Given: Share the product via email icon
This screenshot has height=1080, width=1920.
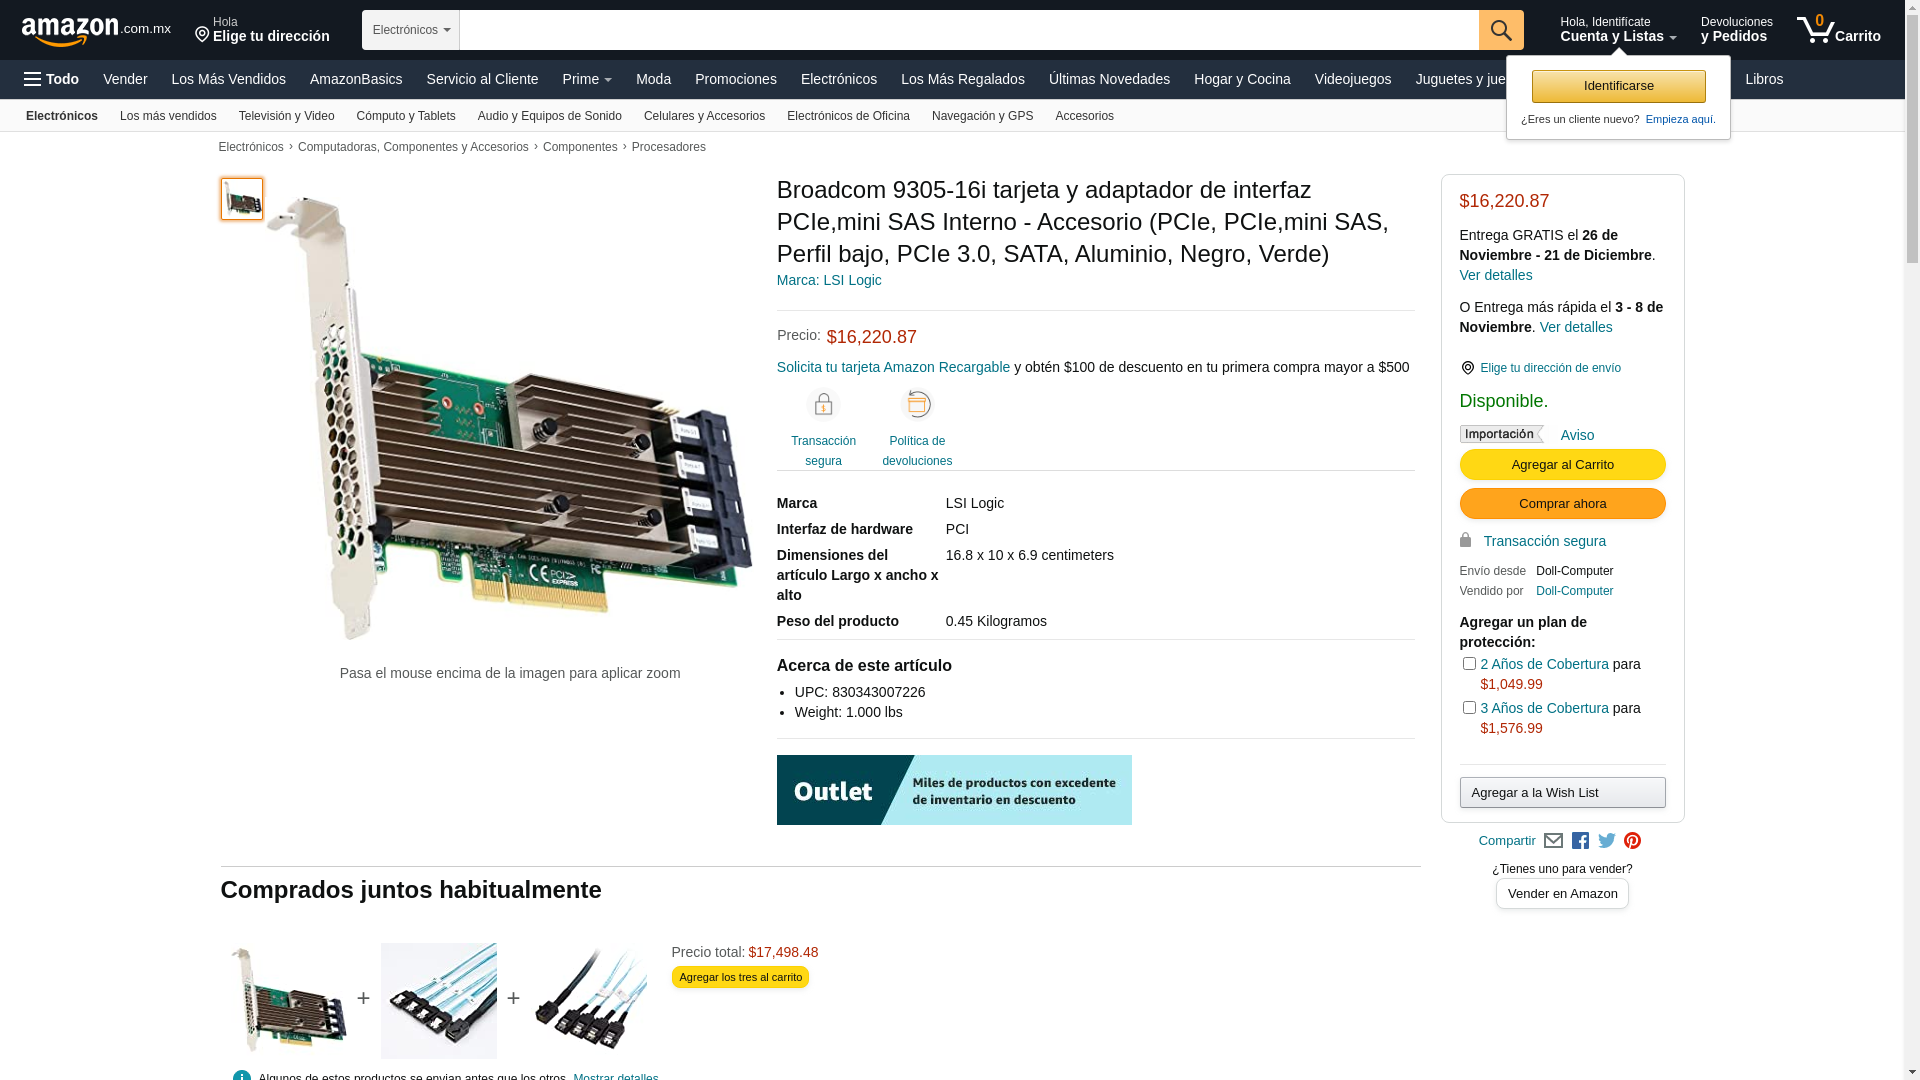Looking at the screenshot, I should pos(1553,841).
